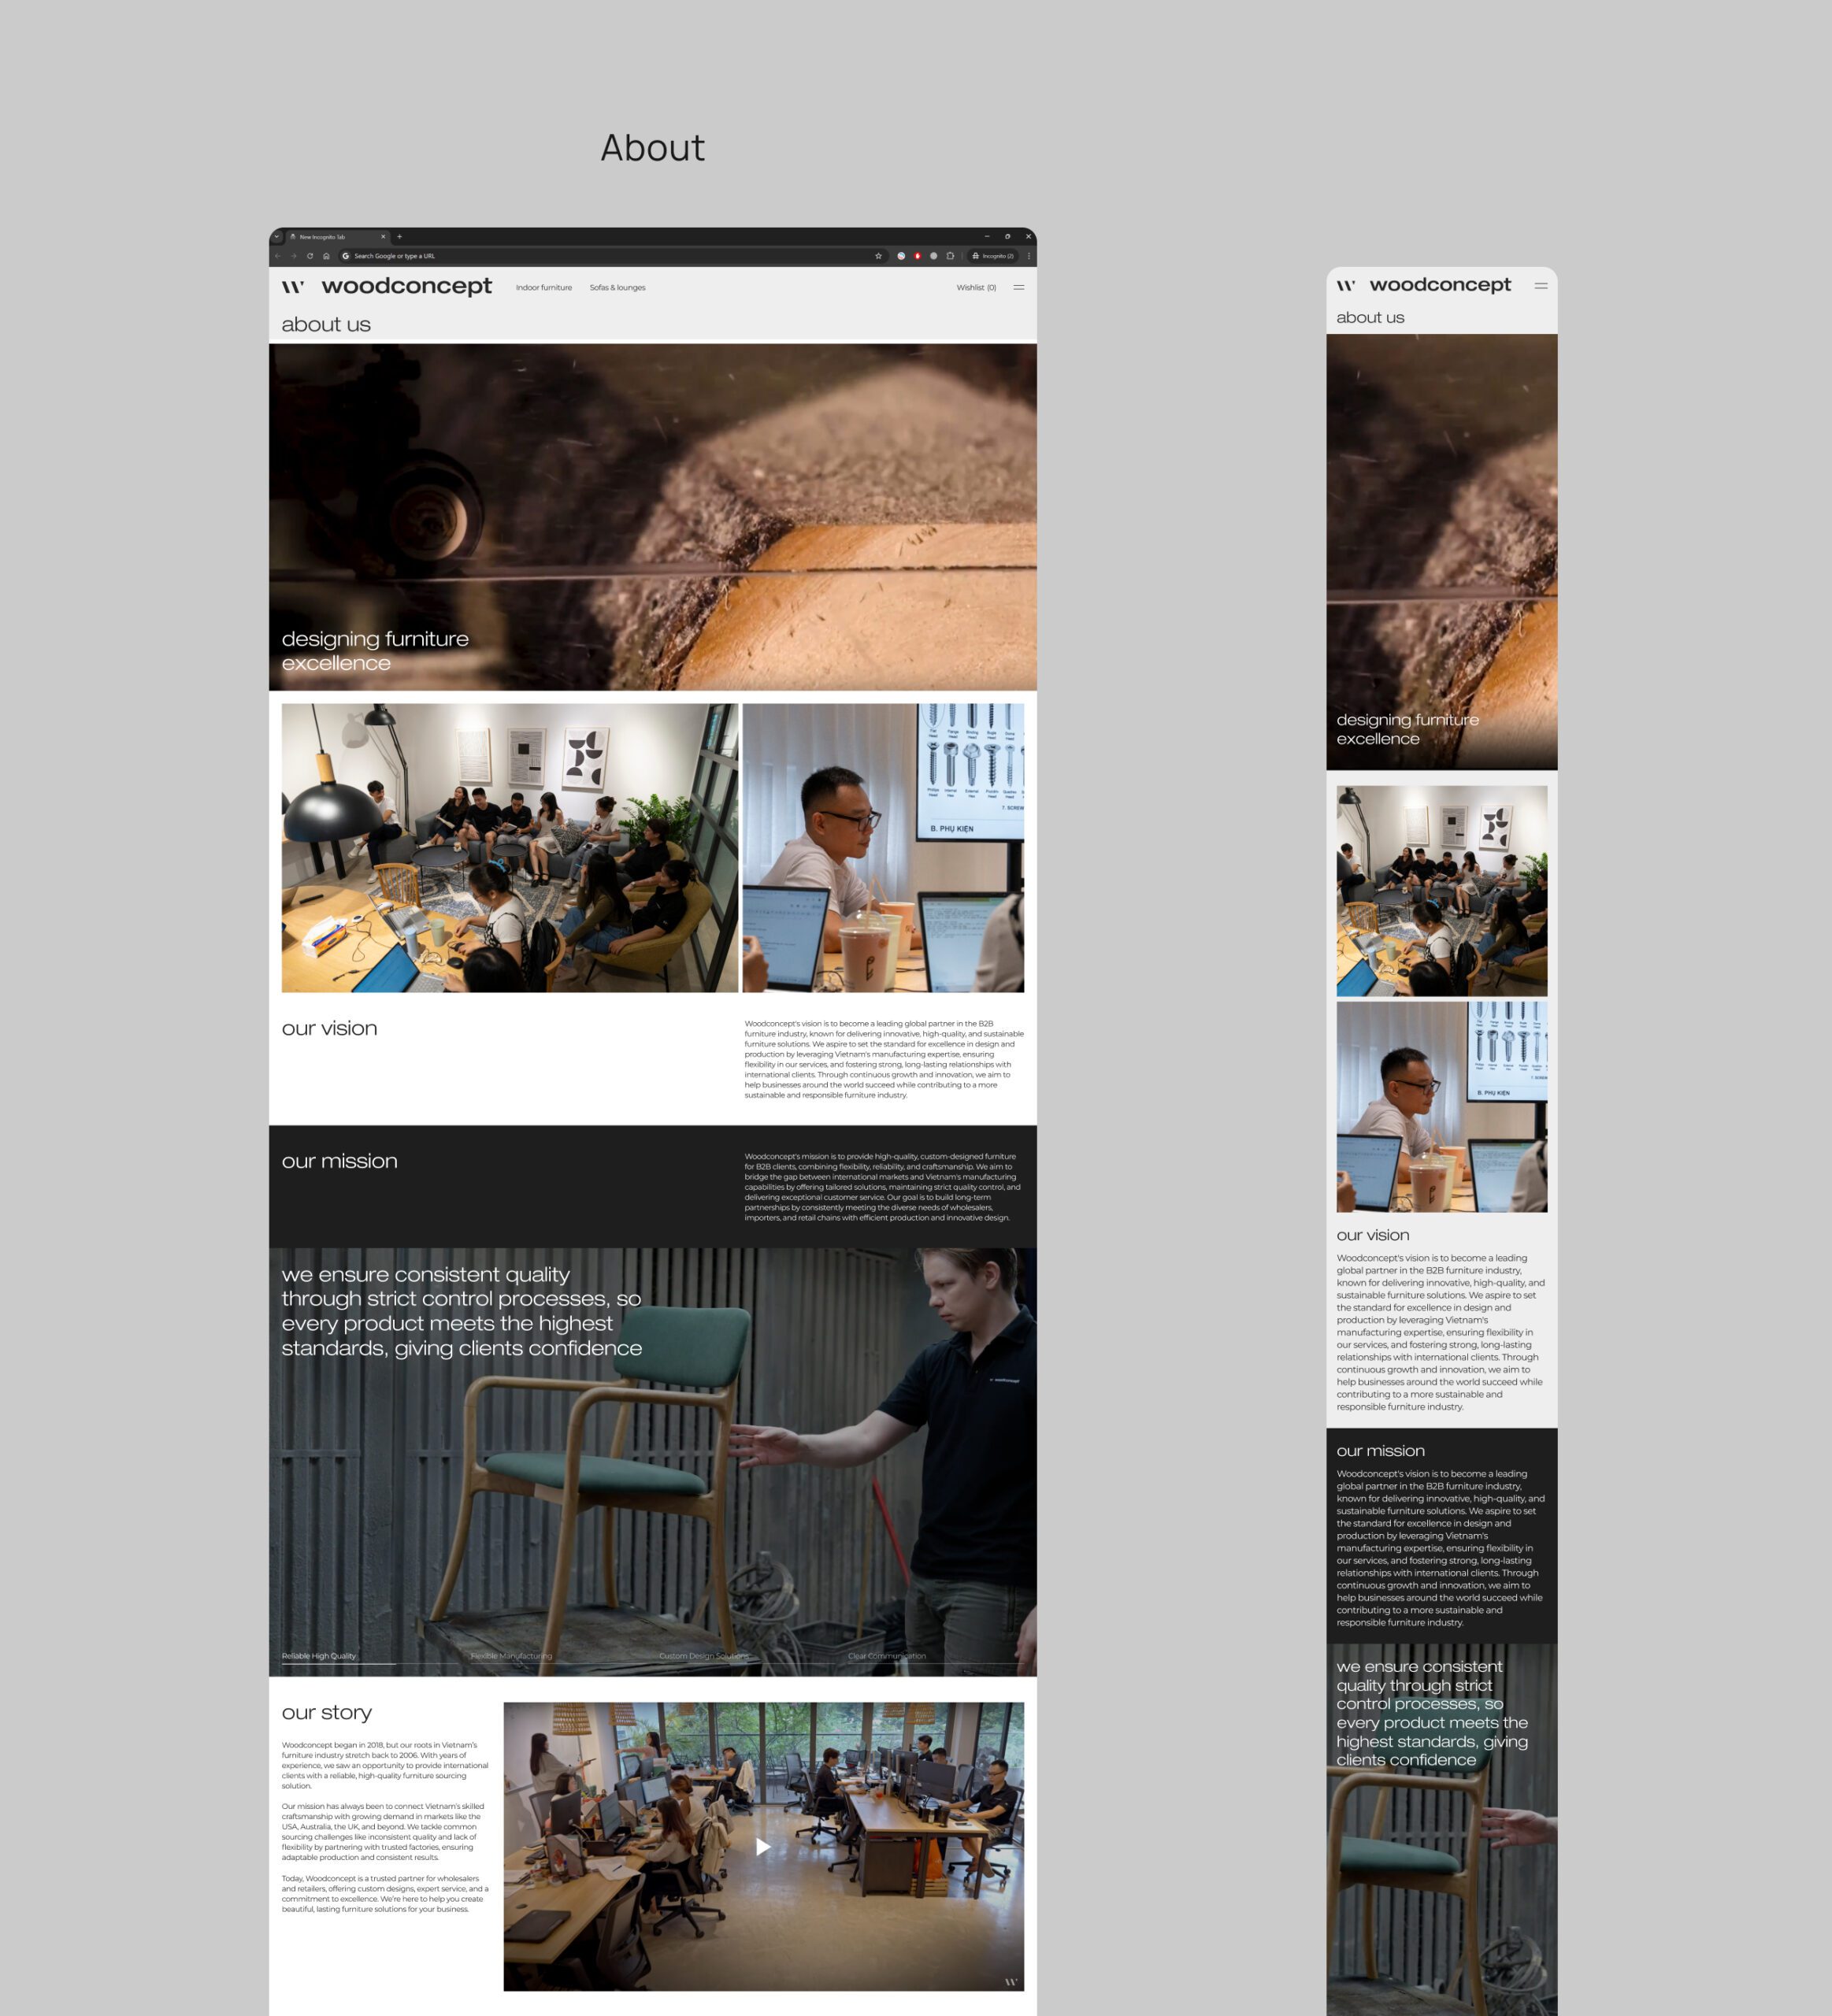
Task: Select Clear Communication slide tab
Action: pyautogui.click(x=886, y=1656)
